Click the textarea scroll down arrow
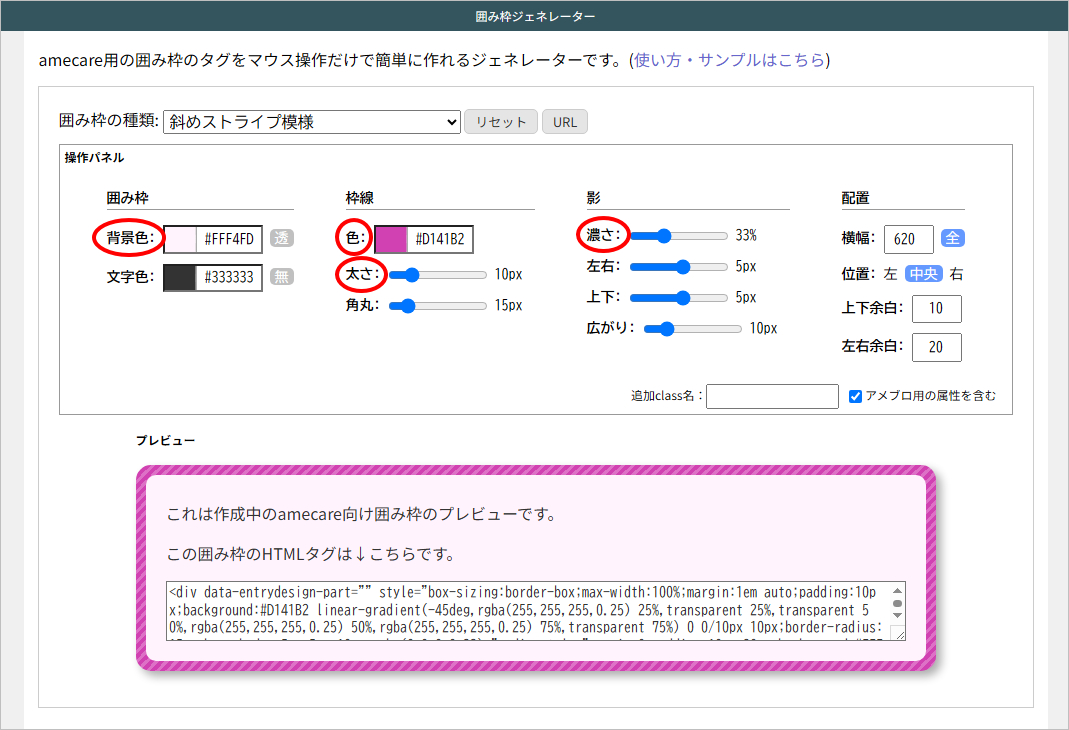The height and width of the screenshot is (730, 1069). (x=897, y=616)
